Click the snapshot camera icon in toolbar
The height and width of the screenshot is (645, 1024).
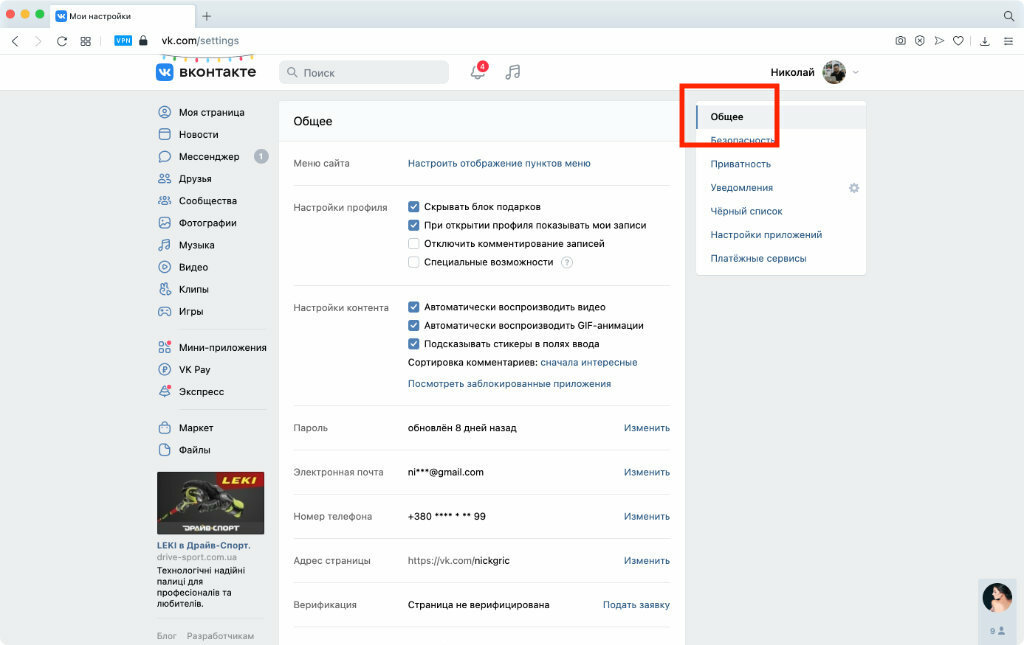pyautogui.click(x=901, y=40)
